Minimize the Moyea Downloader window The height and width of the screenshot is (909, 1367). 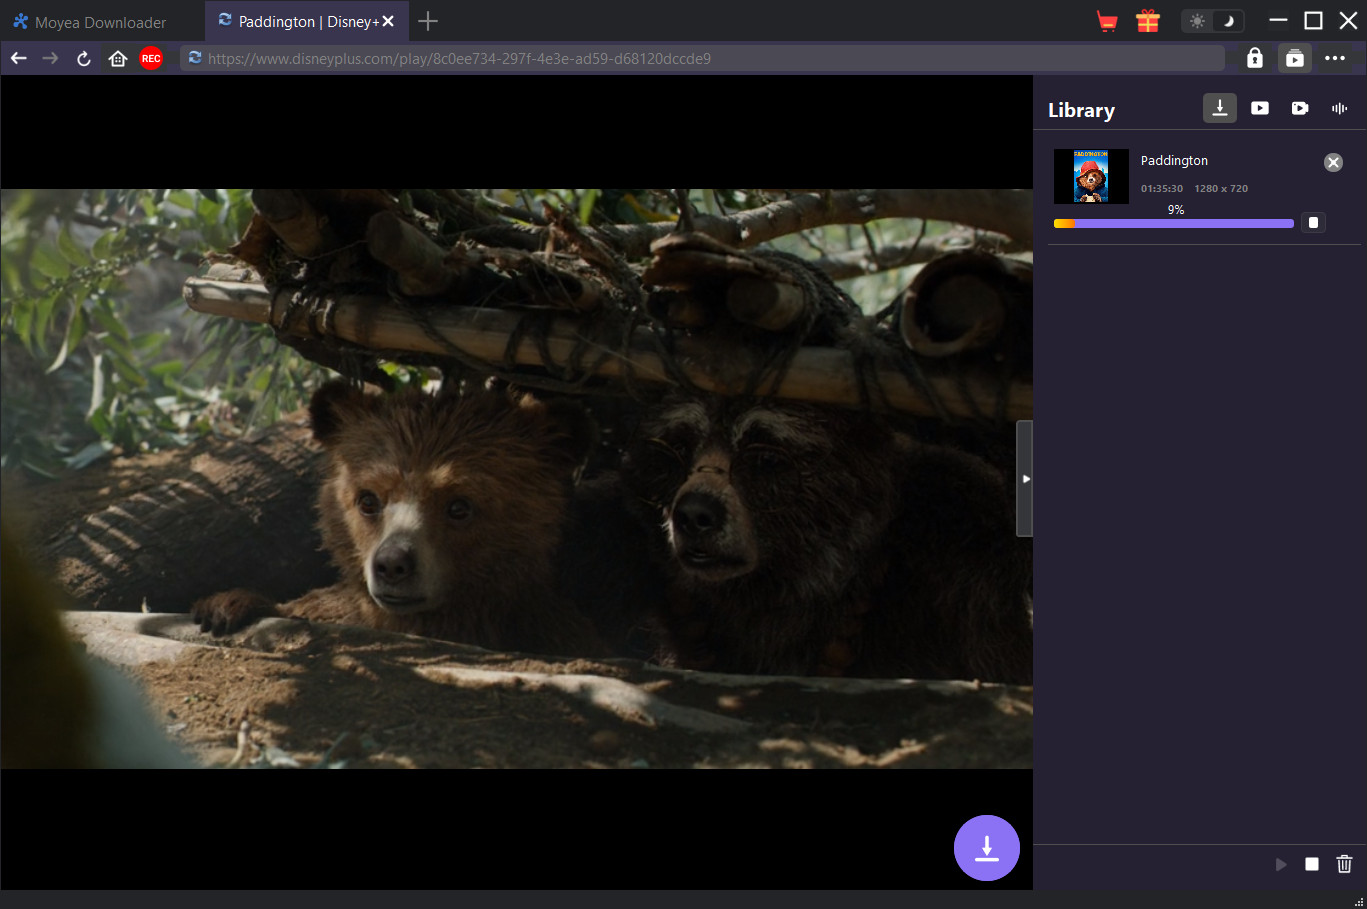coord(1278,21)
